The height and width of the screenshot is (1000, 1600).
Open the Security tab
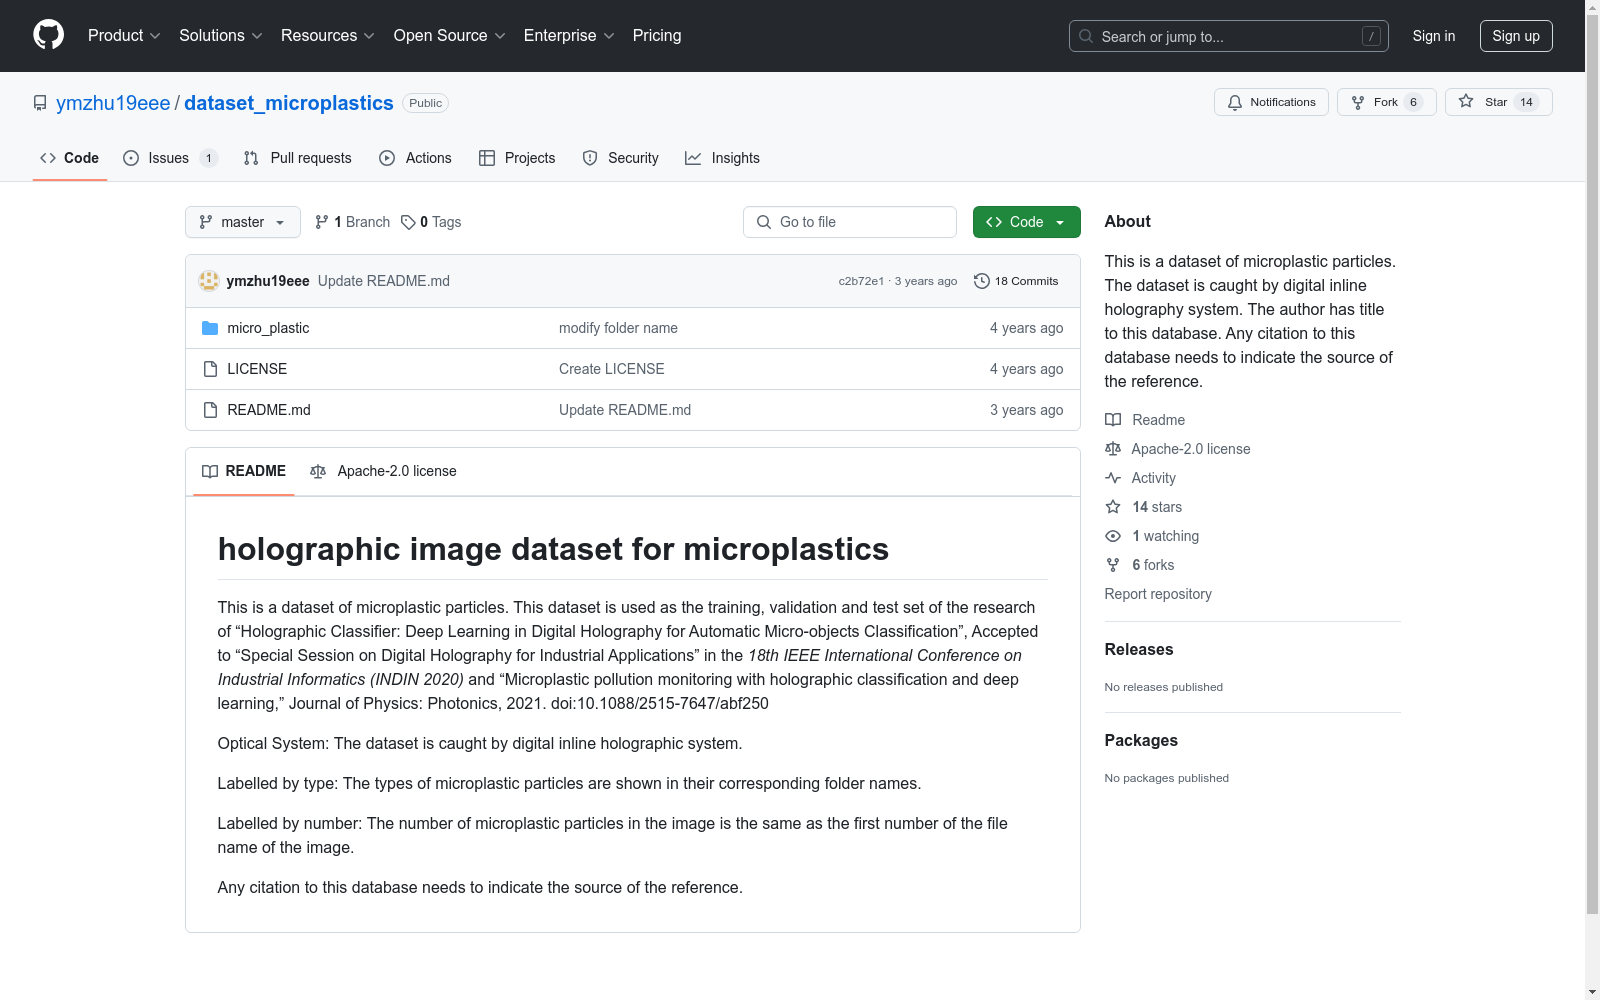(621, 158)
